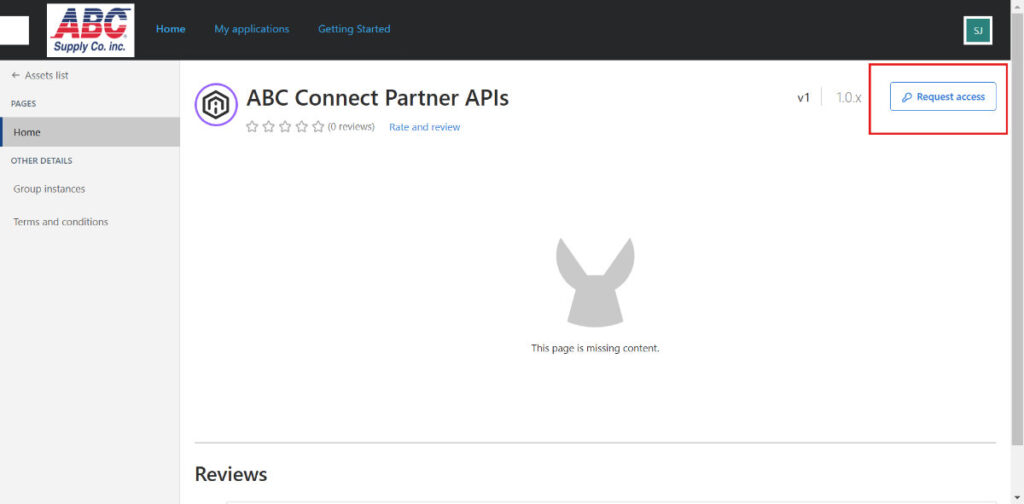Go back to the Assets list

click(40, 76)
